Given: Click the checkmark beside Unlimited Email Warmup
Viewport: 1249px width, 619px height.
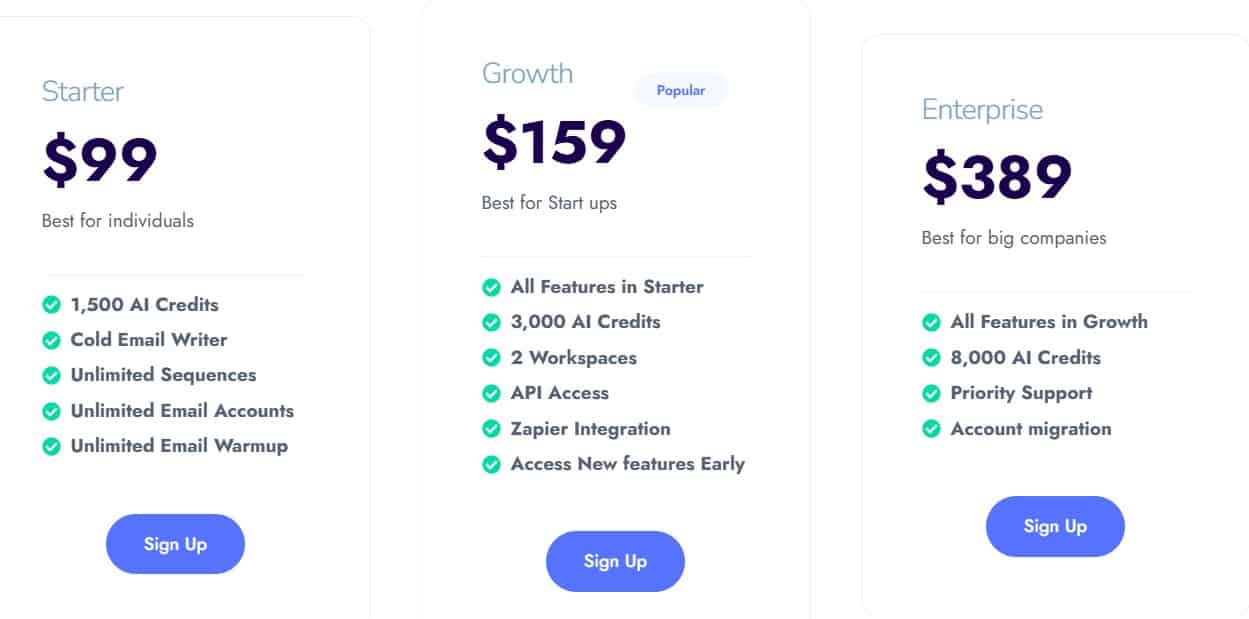Looking at the screenshot, I should (x=51, y=446).
